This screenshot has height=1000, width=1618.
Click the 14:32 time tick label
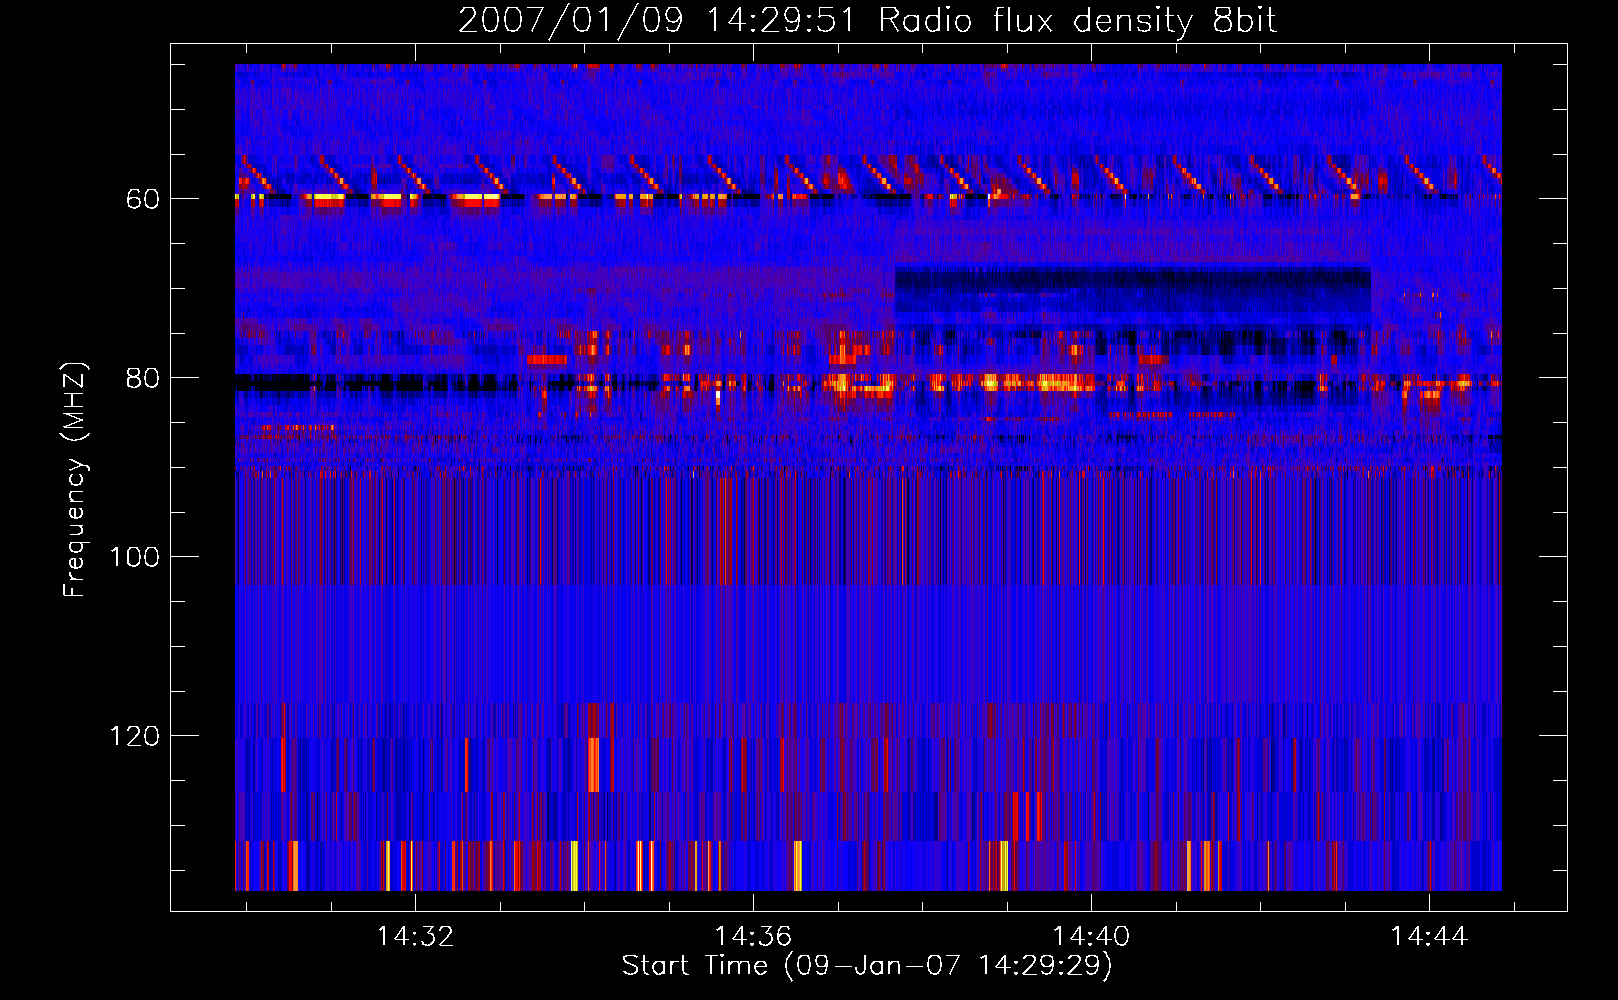[415, 936]
